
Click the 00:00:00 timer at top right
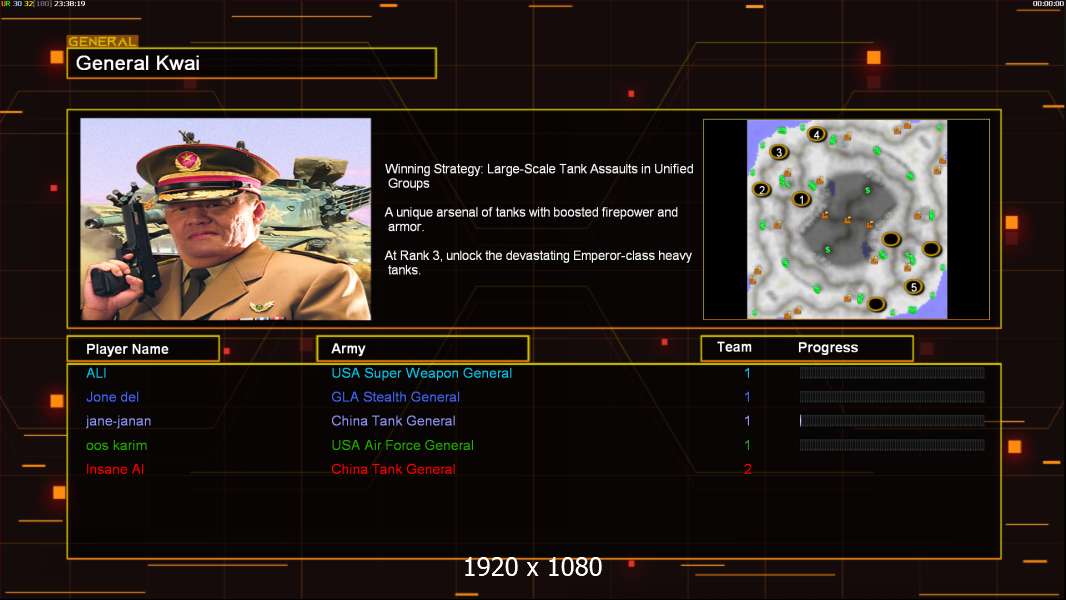[1048, 4]
